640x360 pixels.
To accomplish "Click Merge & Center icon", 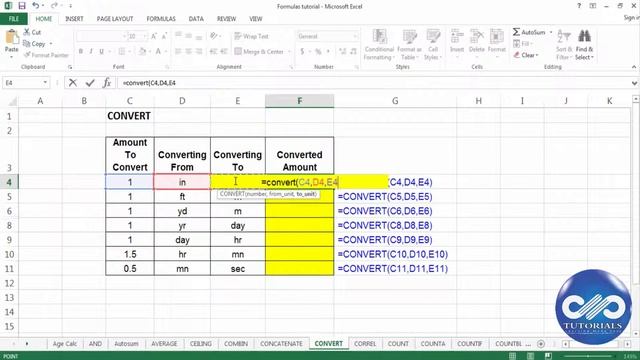I will pyautogui.click(x=238, y=51).
